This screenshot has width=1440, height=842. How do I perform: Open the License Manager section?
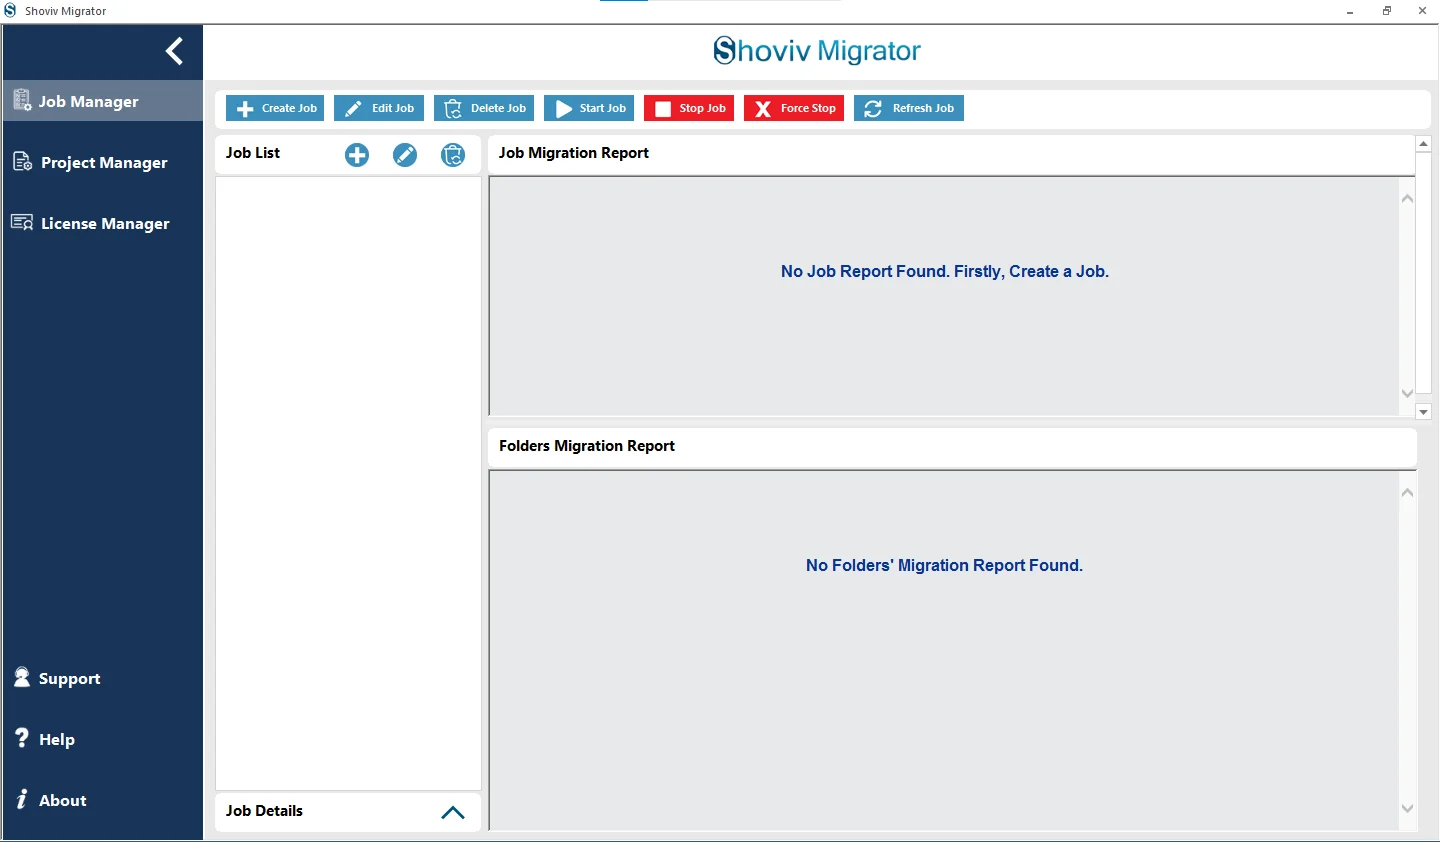point(102,223)
